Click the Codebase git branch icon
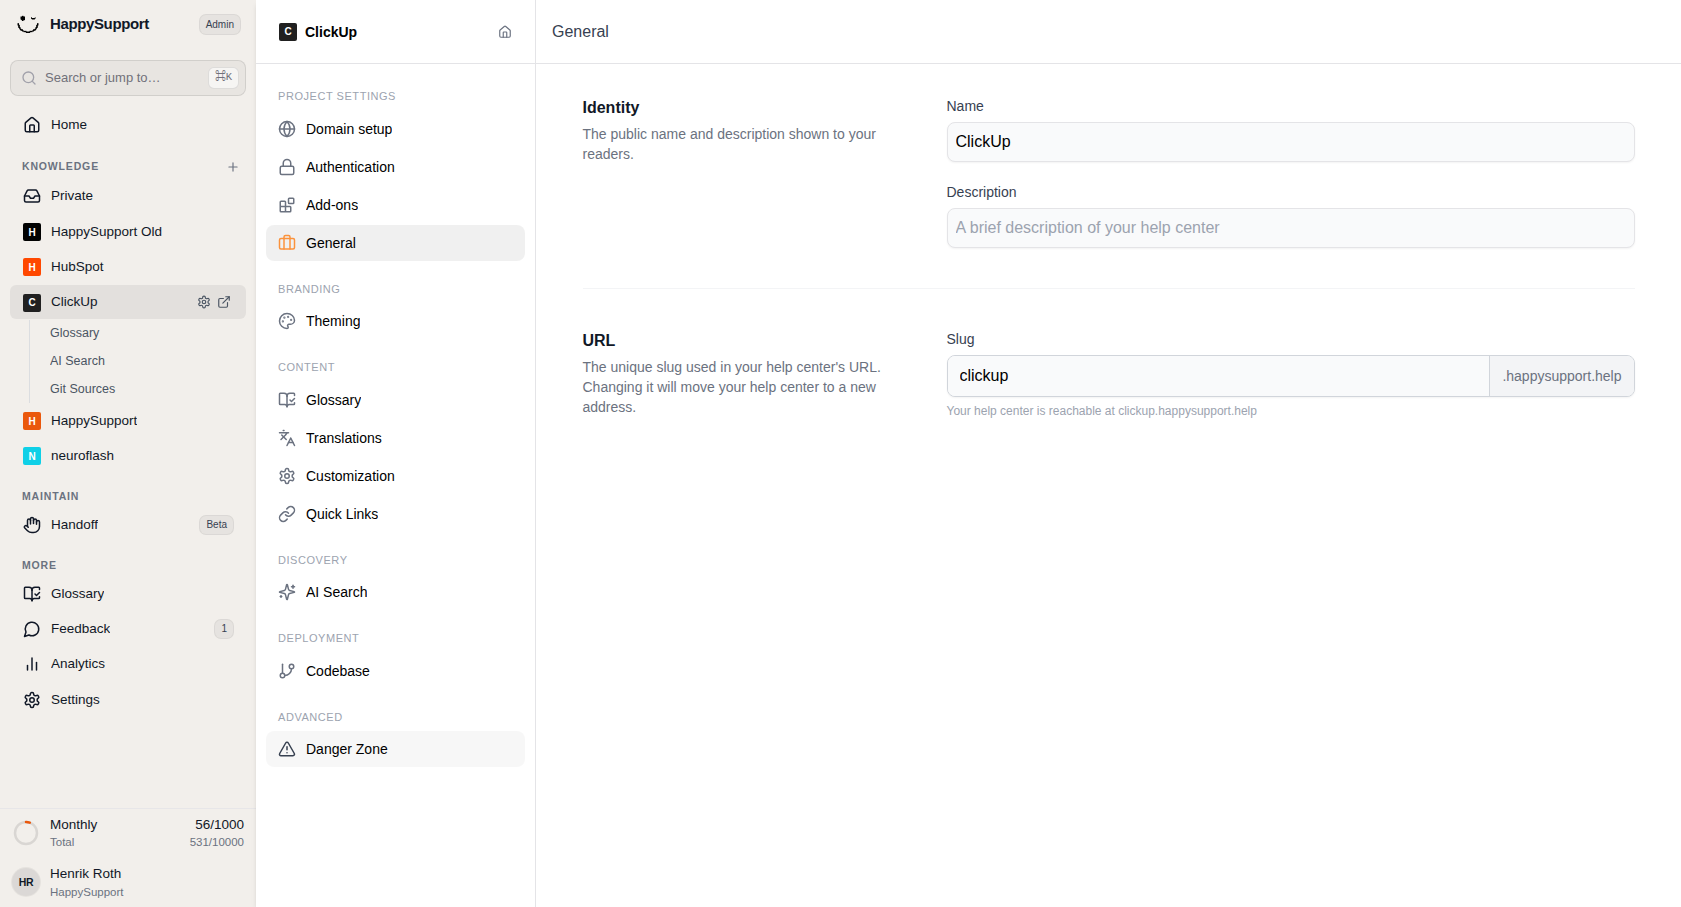 tap(287, 671)
